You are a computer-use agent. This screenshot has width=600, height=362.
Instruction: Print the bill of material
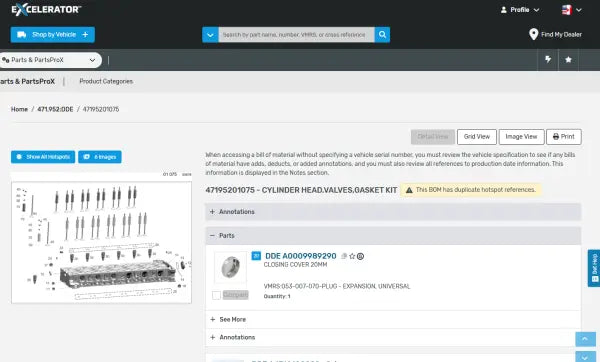pos(564,137)
